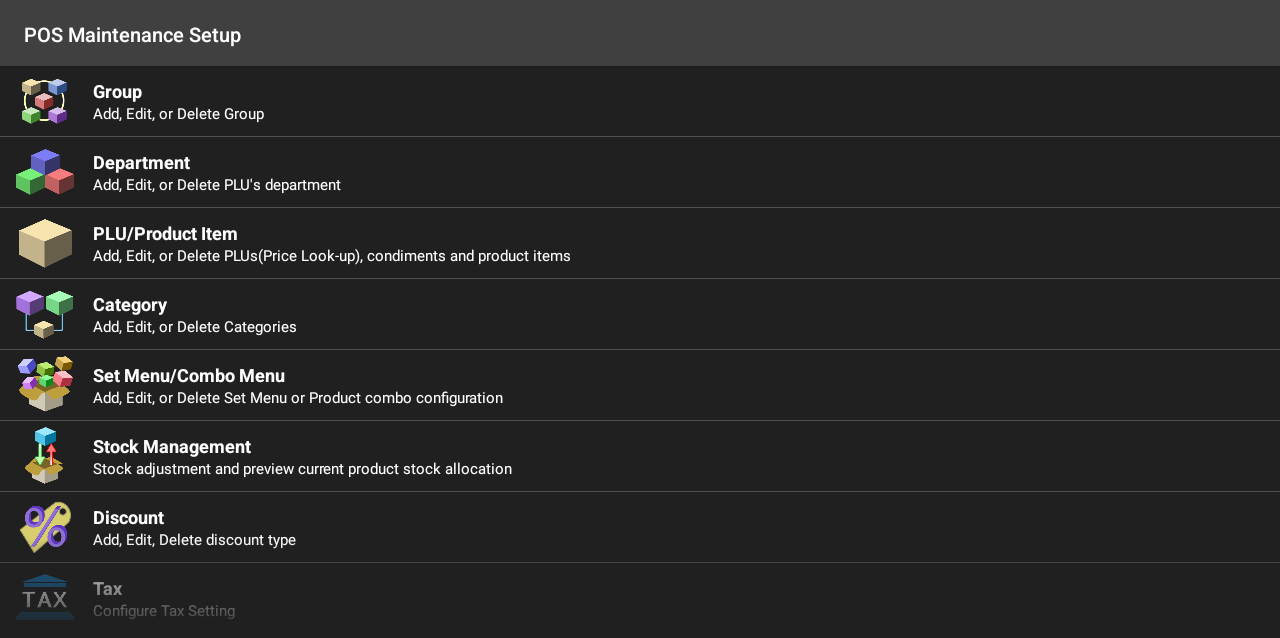Image resolution: width=1280 pixels, height=638 pixels.
Task: Click the Category linked cubes icon
Action: [x=45, y=315]
